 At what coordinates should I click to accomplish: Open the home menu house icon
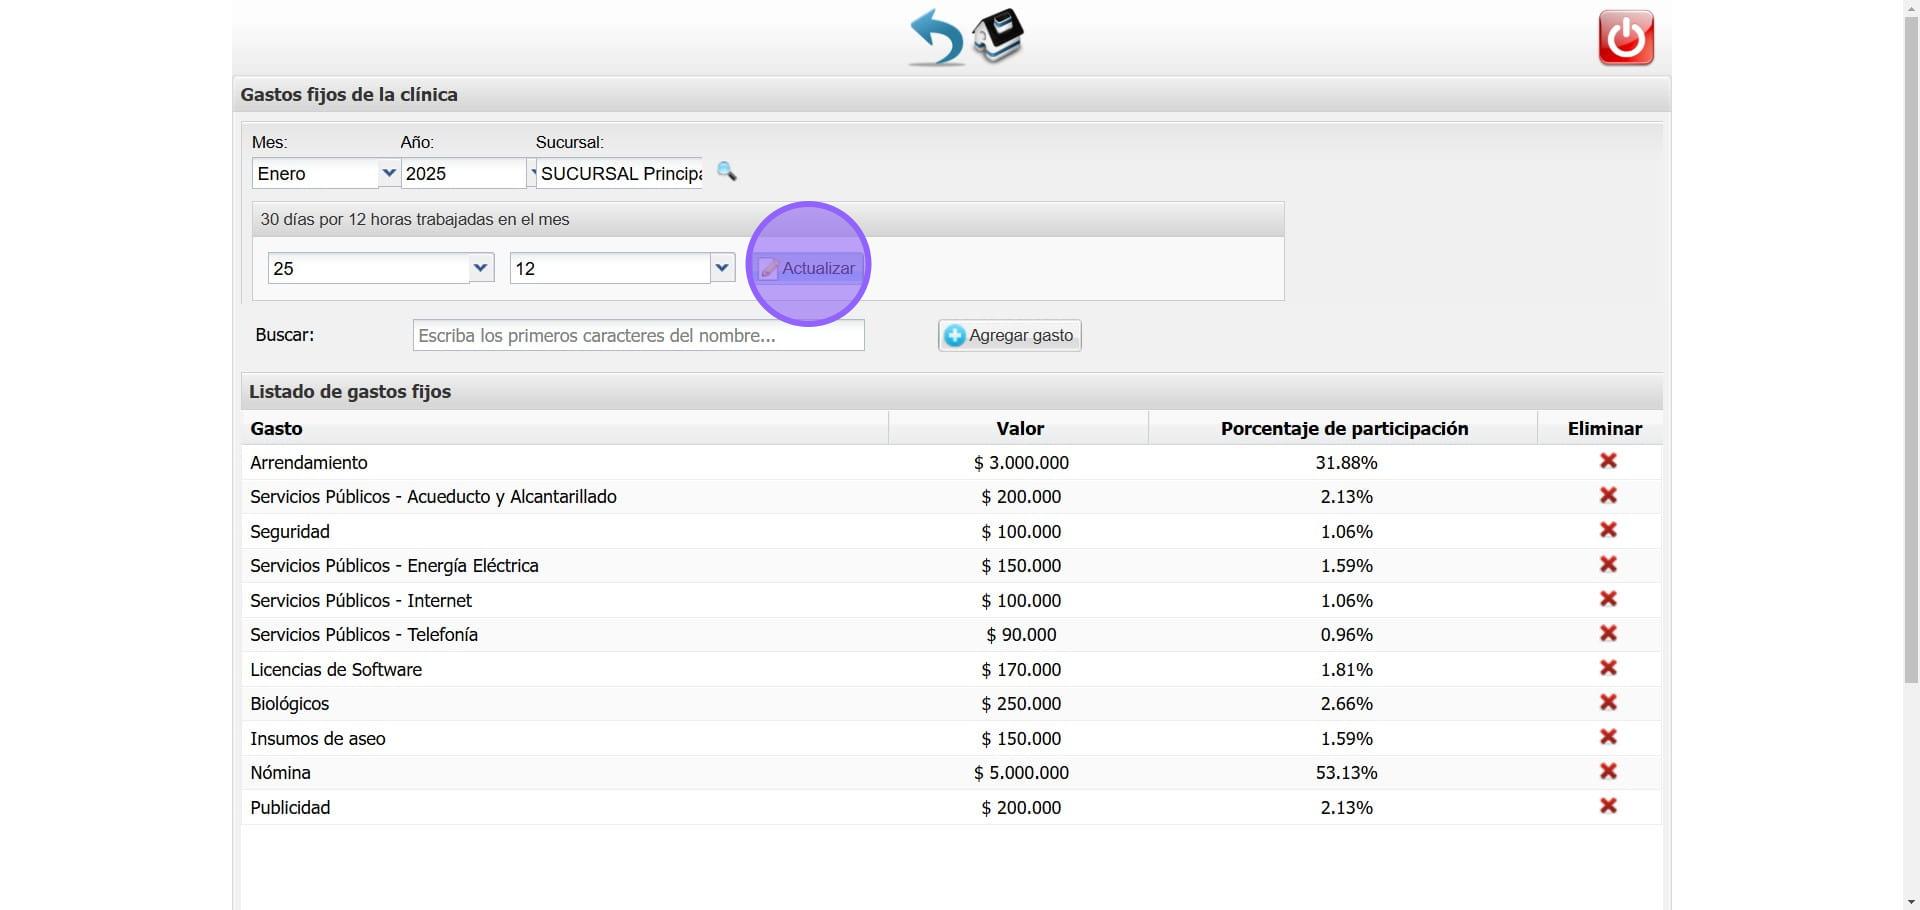[999, 36]
